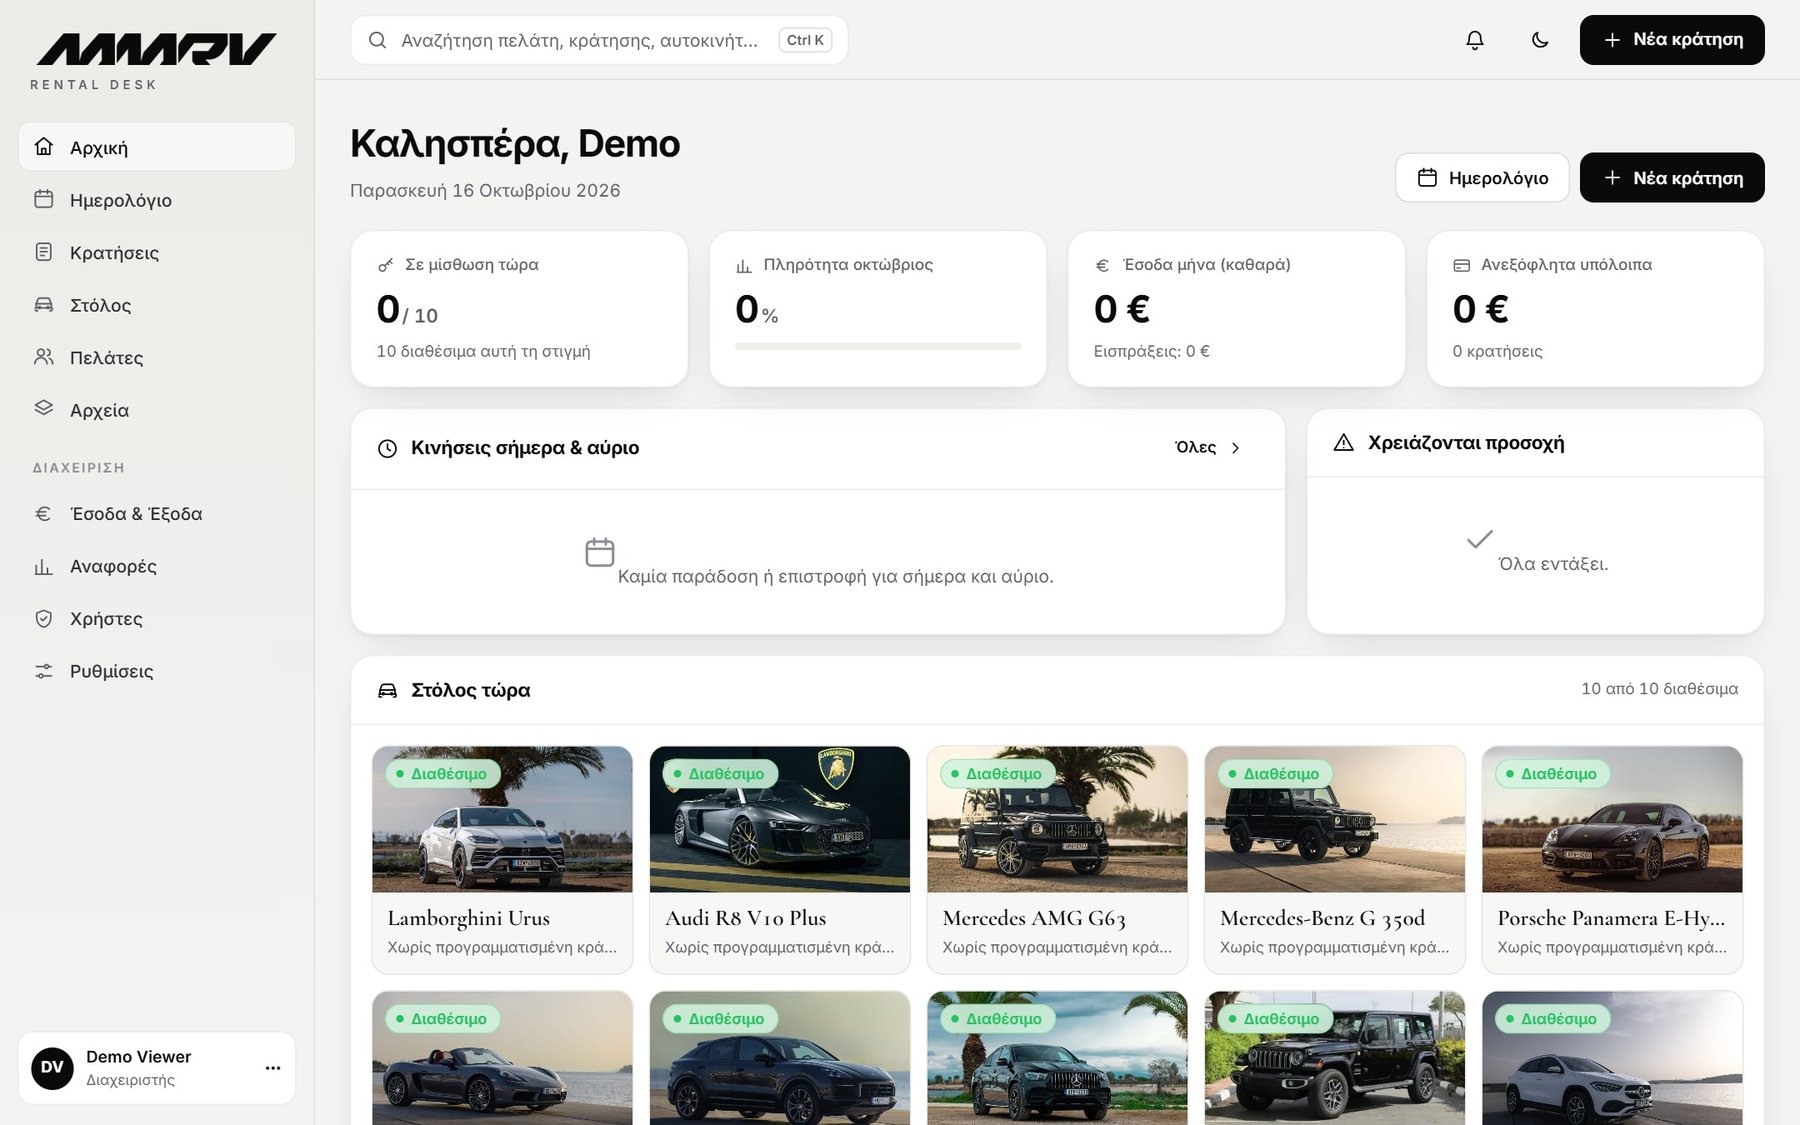
Task: Click the home icon in sidebar
Action: 43,146
